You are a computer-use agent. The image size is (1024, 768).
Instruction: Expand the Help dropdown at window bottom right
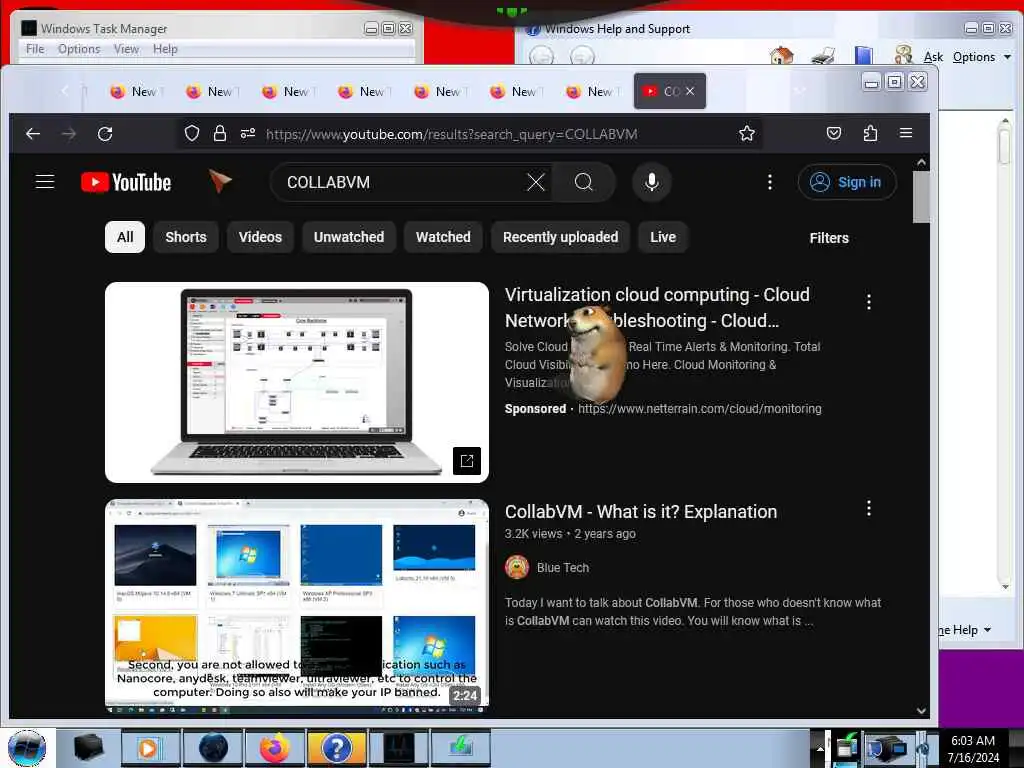(x=965, y=630)
